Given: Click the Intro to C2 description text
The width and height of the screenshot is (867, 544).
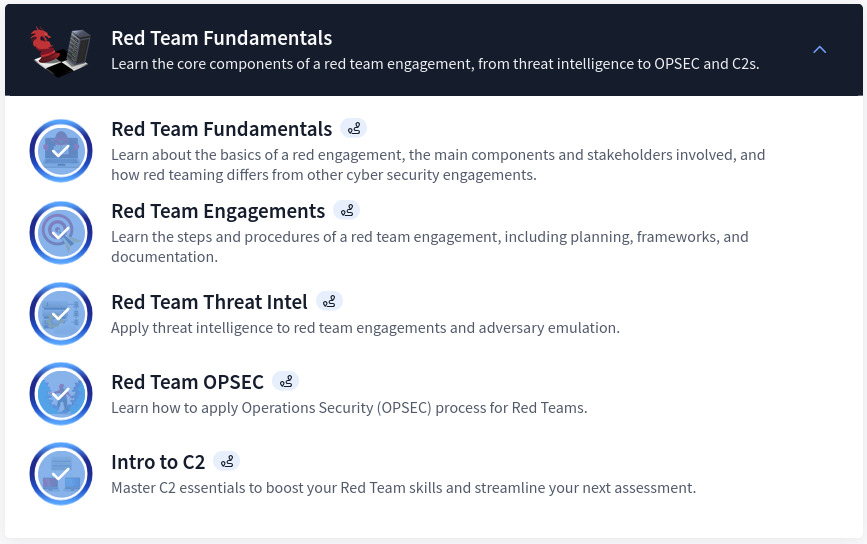Looking at the screenshot, I should 403,488.
